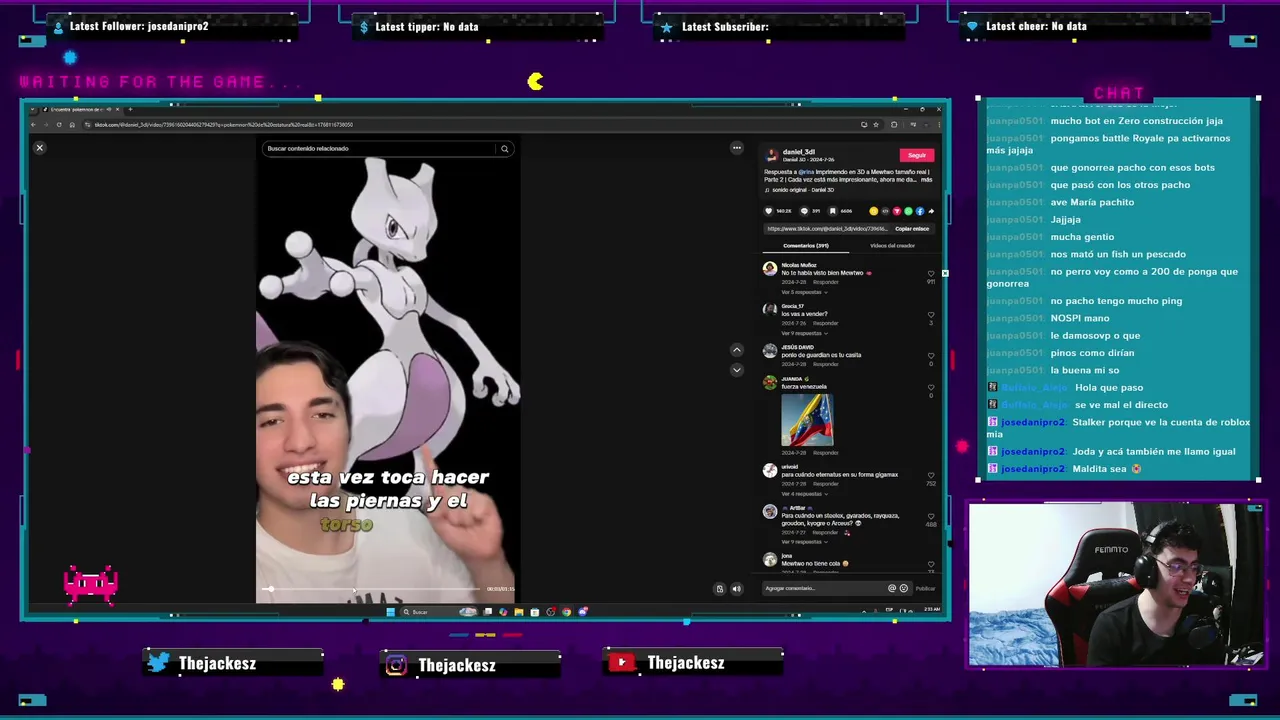Reply to Nicolas Muñoz's comment
The width and height of the screenshot is (1280, 720).
[825, 282]
